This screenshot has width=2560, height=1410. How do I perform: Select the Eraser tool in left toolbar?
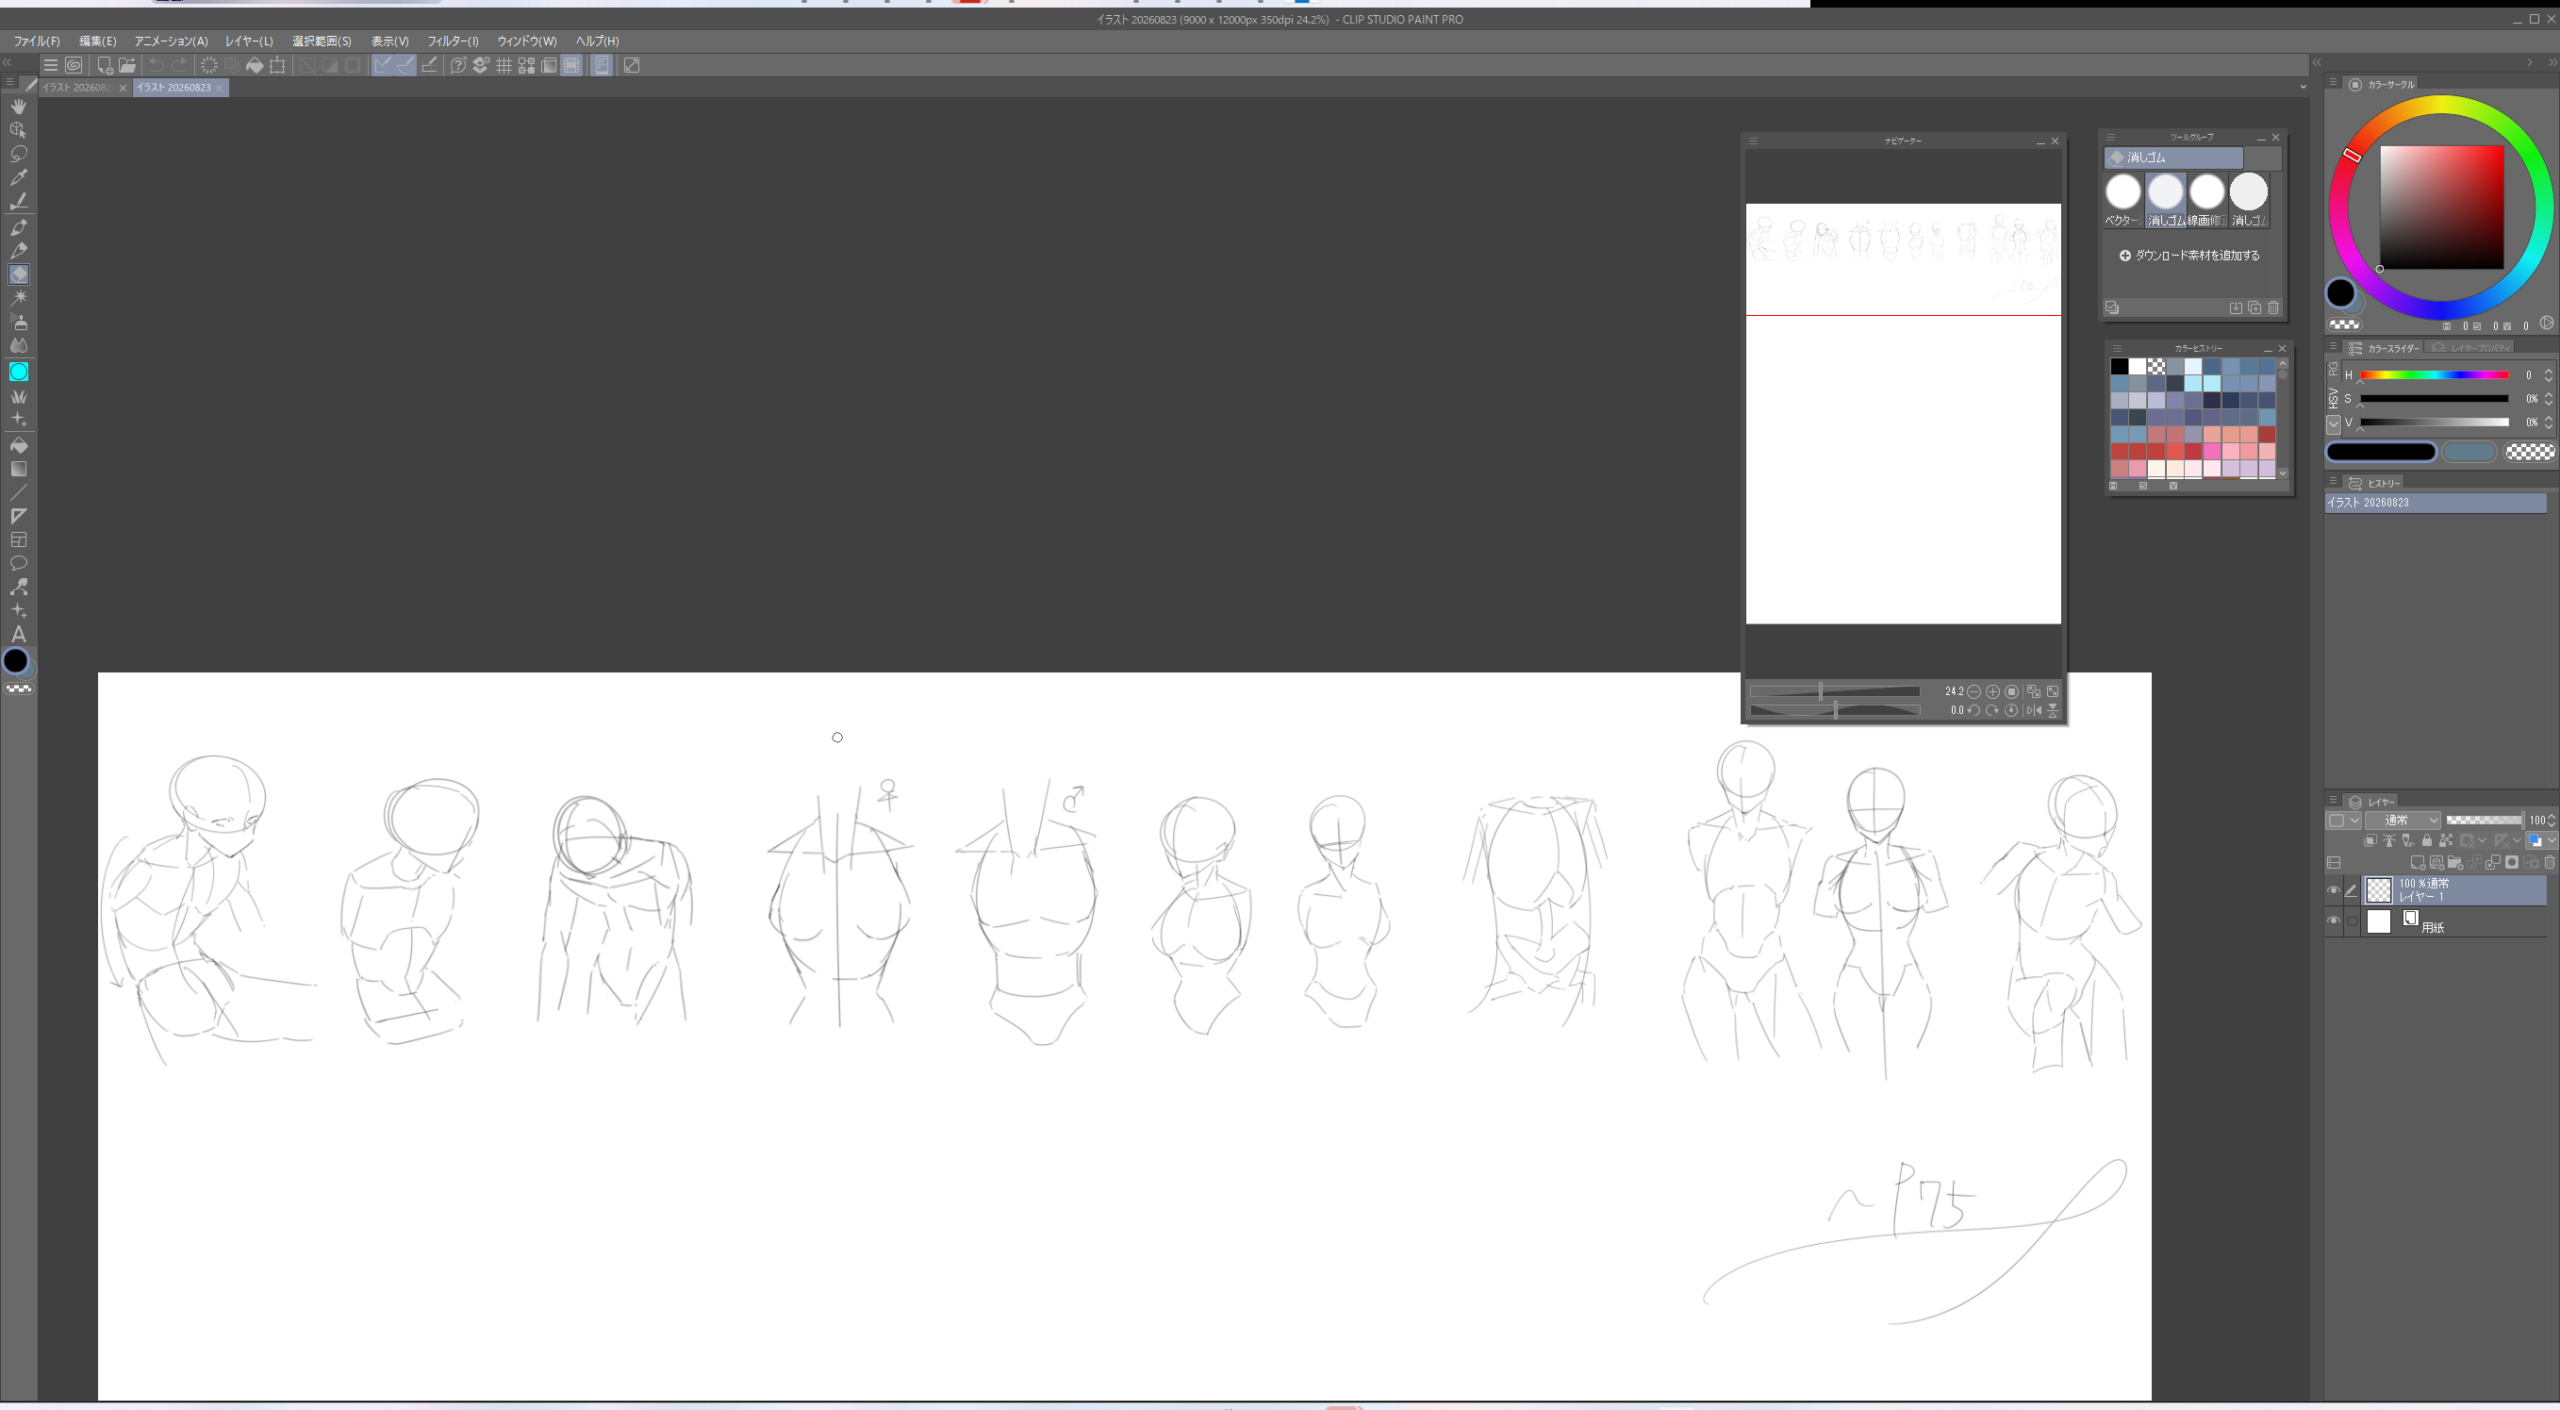(x=19, y=274)
